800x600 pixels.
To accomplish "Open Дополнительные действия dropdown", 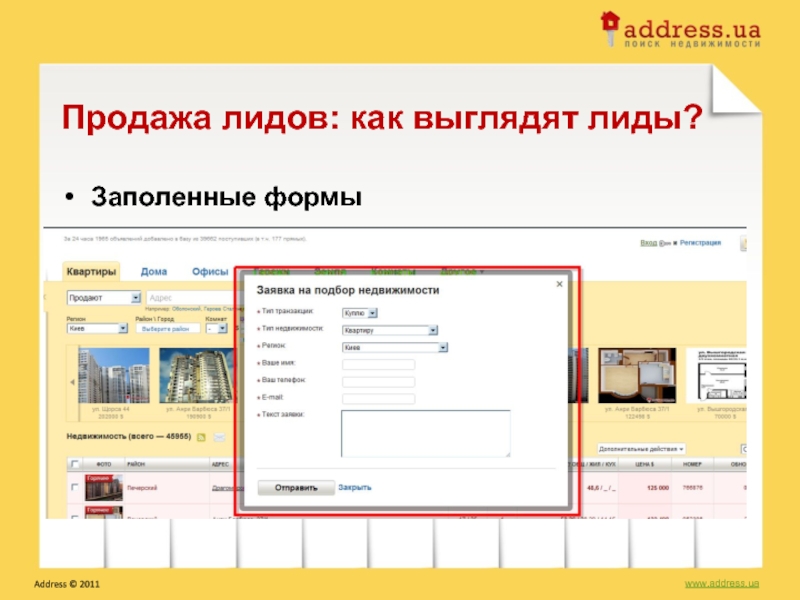I will [x=641, y=449].
